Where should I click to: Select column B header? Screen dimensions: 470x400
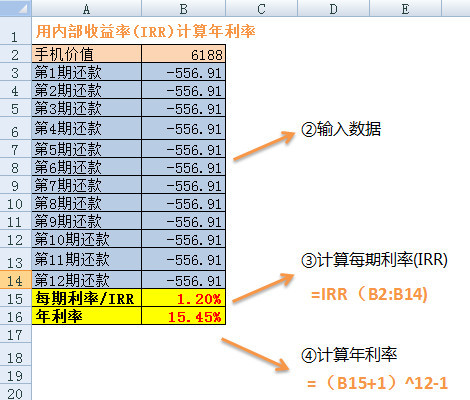pyautogui.click(x=184, y=8)
